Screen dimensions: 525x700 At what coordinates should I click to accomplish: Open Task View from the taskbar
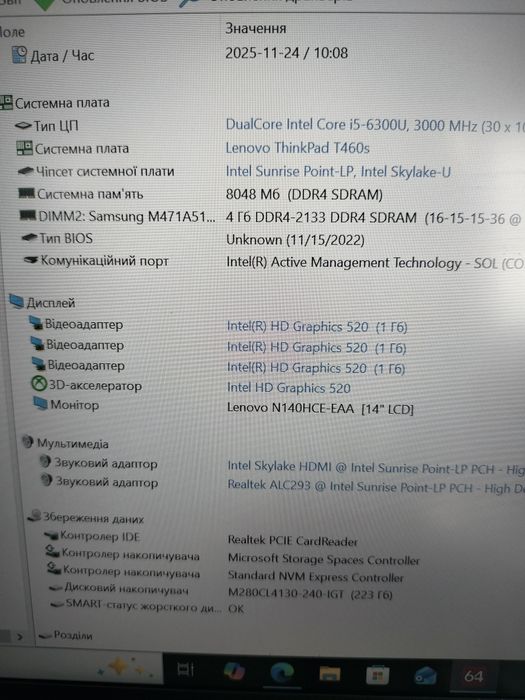(185, 669)
